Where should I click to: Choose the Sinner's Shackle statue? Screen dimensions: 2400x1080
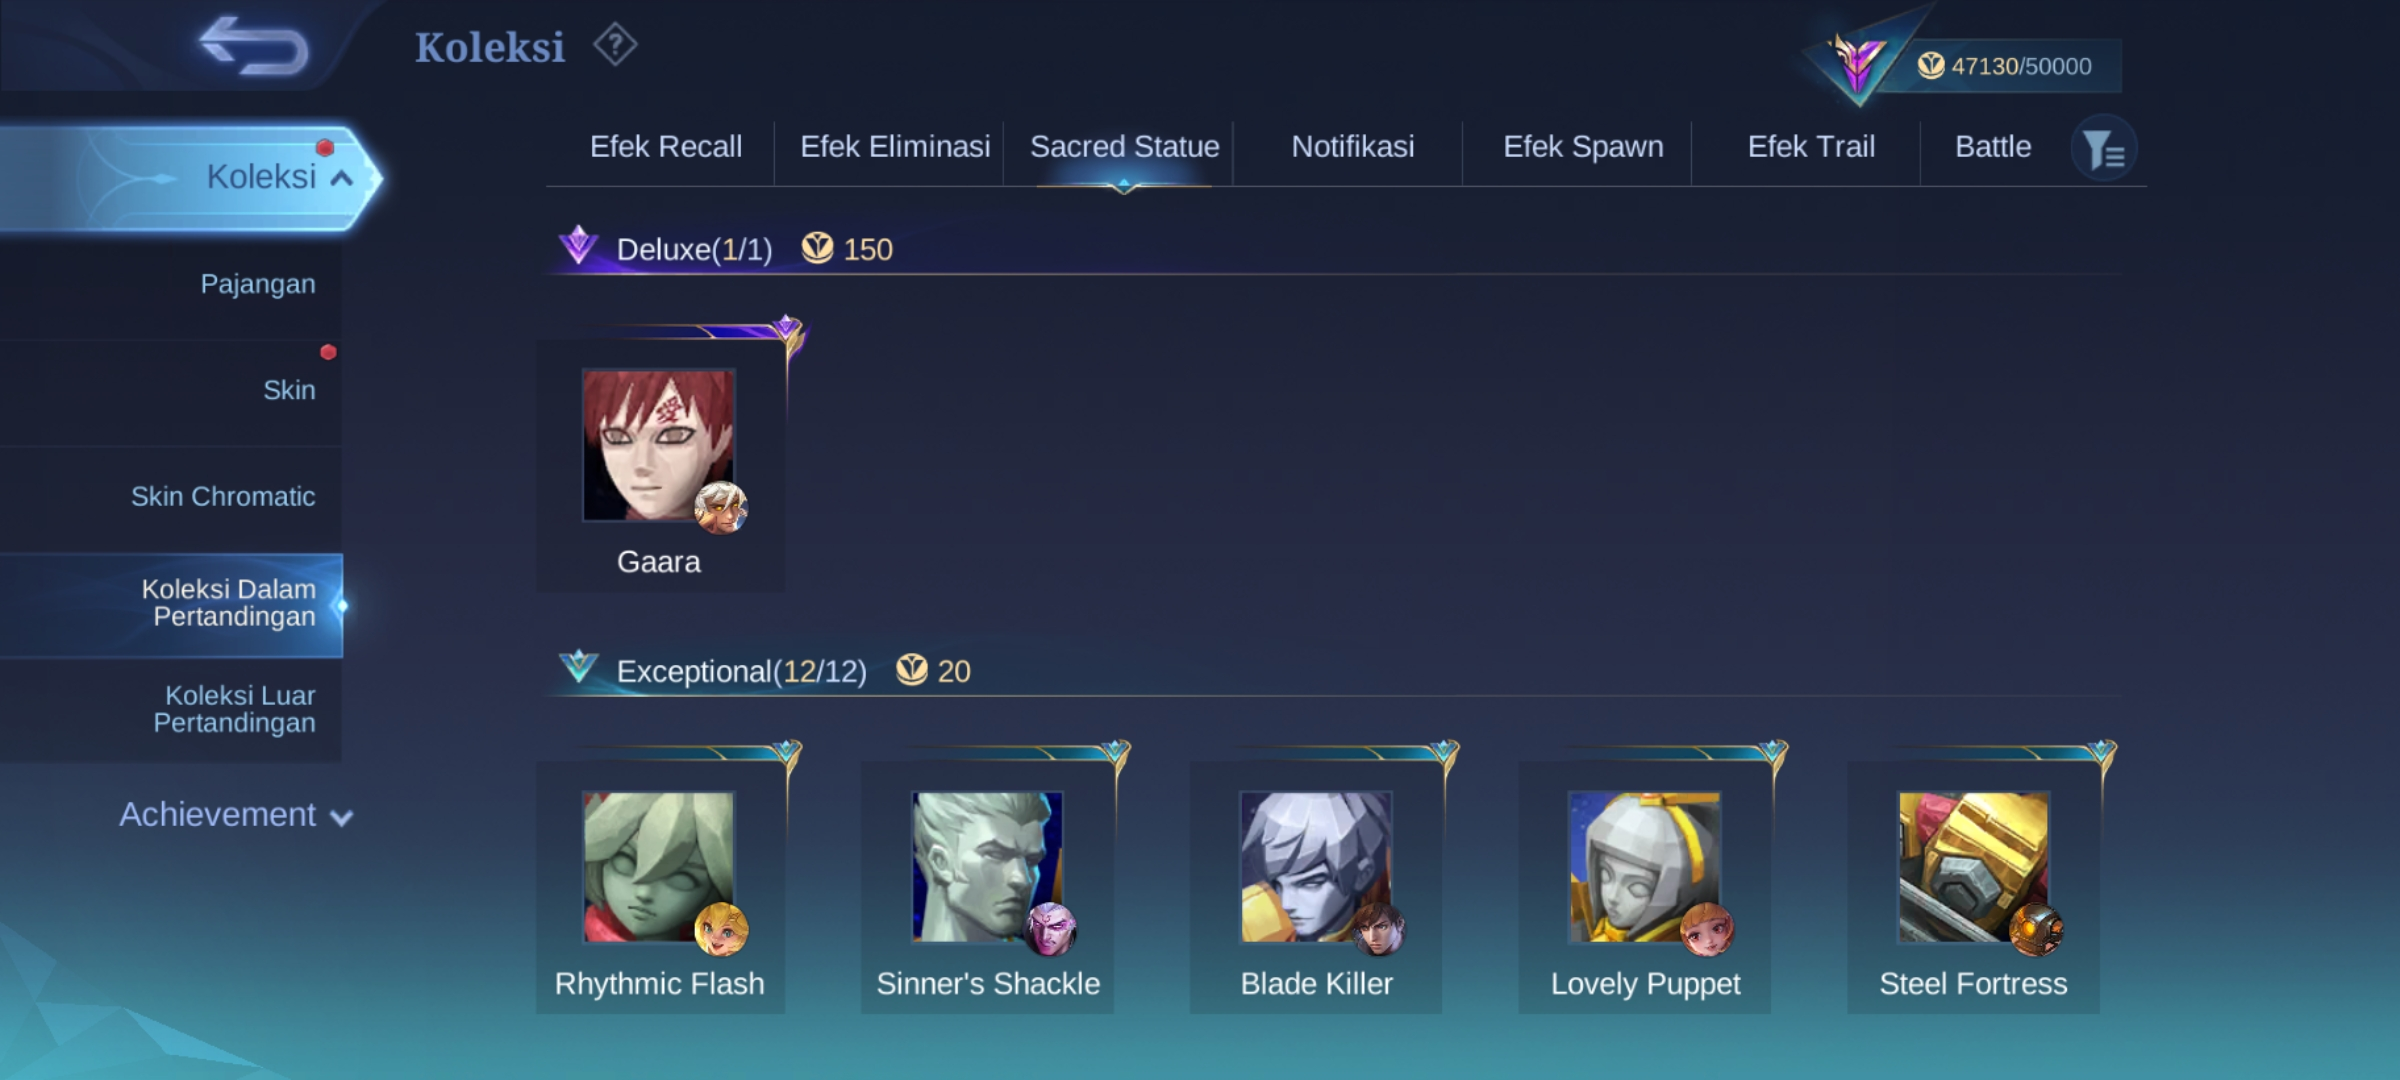(x=988, y=868)
